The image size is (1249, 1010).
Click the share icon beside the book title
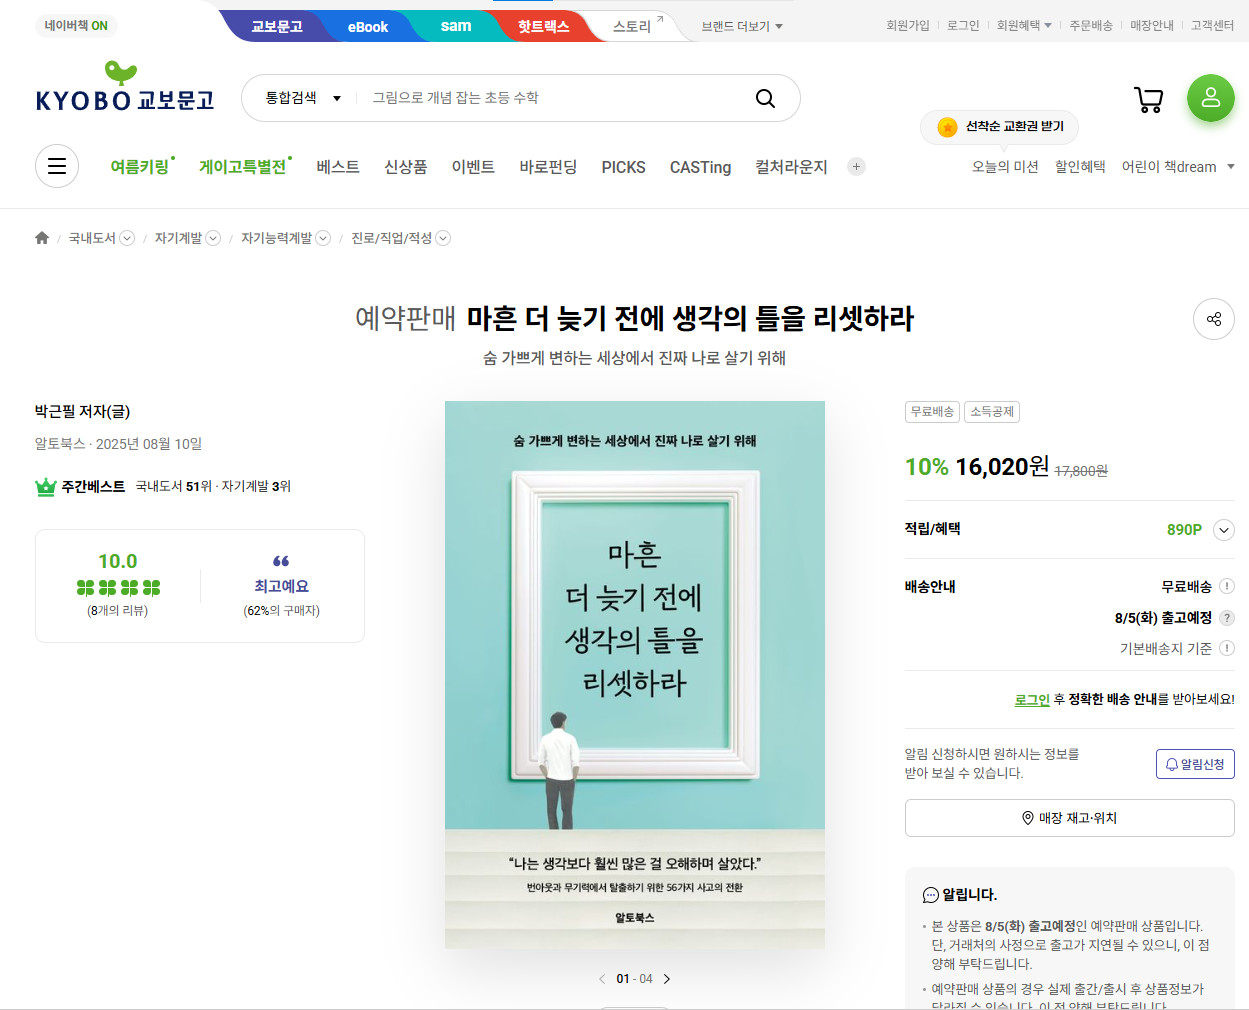(1213, 318)
